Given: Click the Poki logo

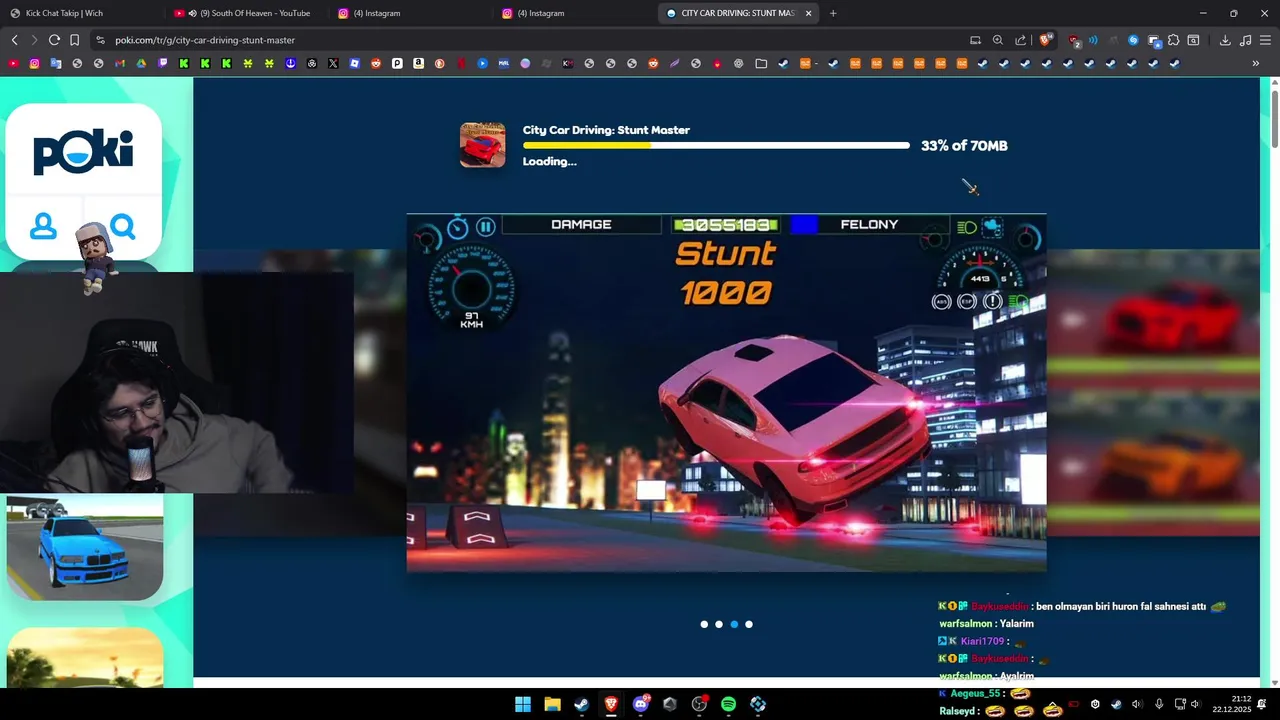Looking at the screenshot, I should point(83,152).
